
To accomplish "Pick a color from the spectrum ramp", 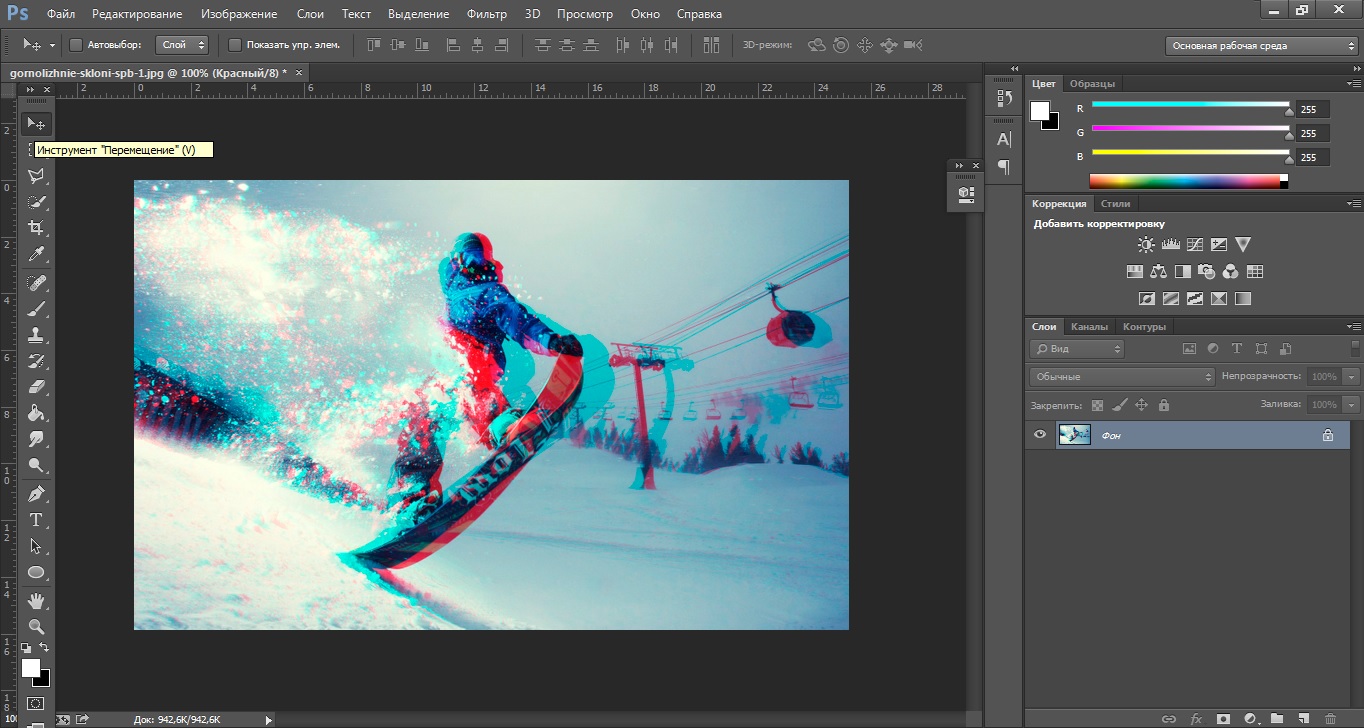I will click(x=1188, y=181).
